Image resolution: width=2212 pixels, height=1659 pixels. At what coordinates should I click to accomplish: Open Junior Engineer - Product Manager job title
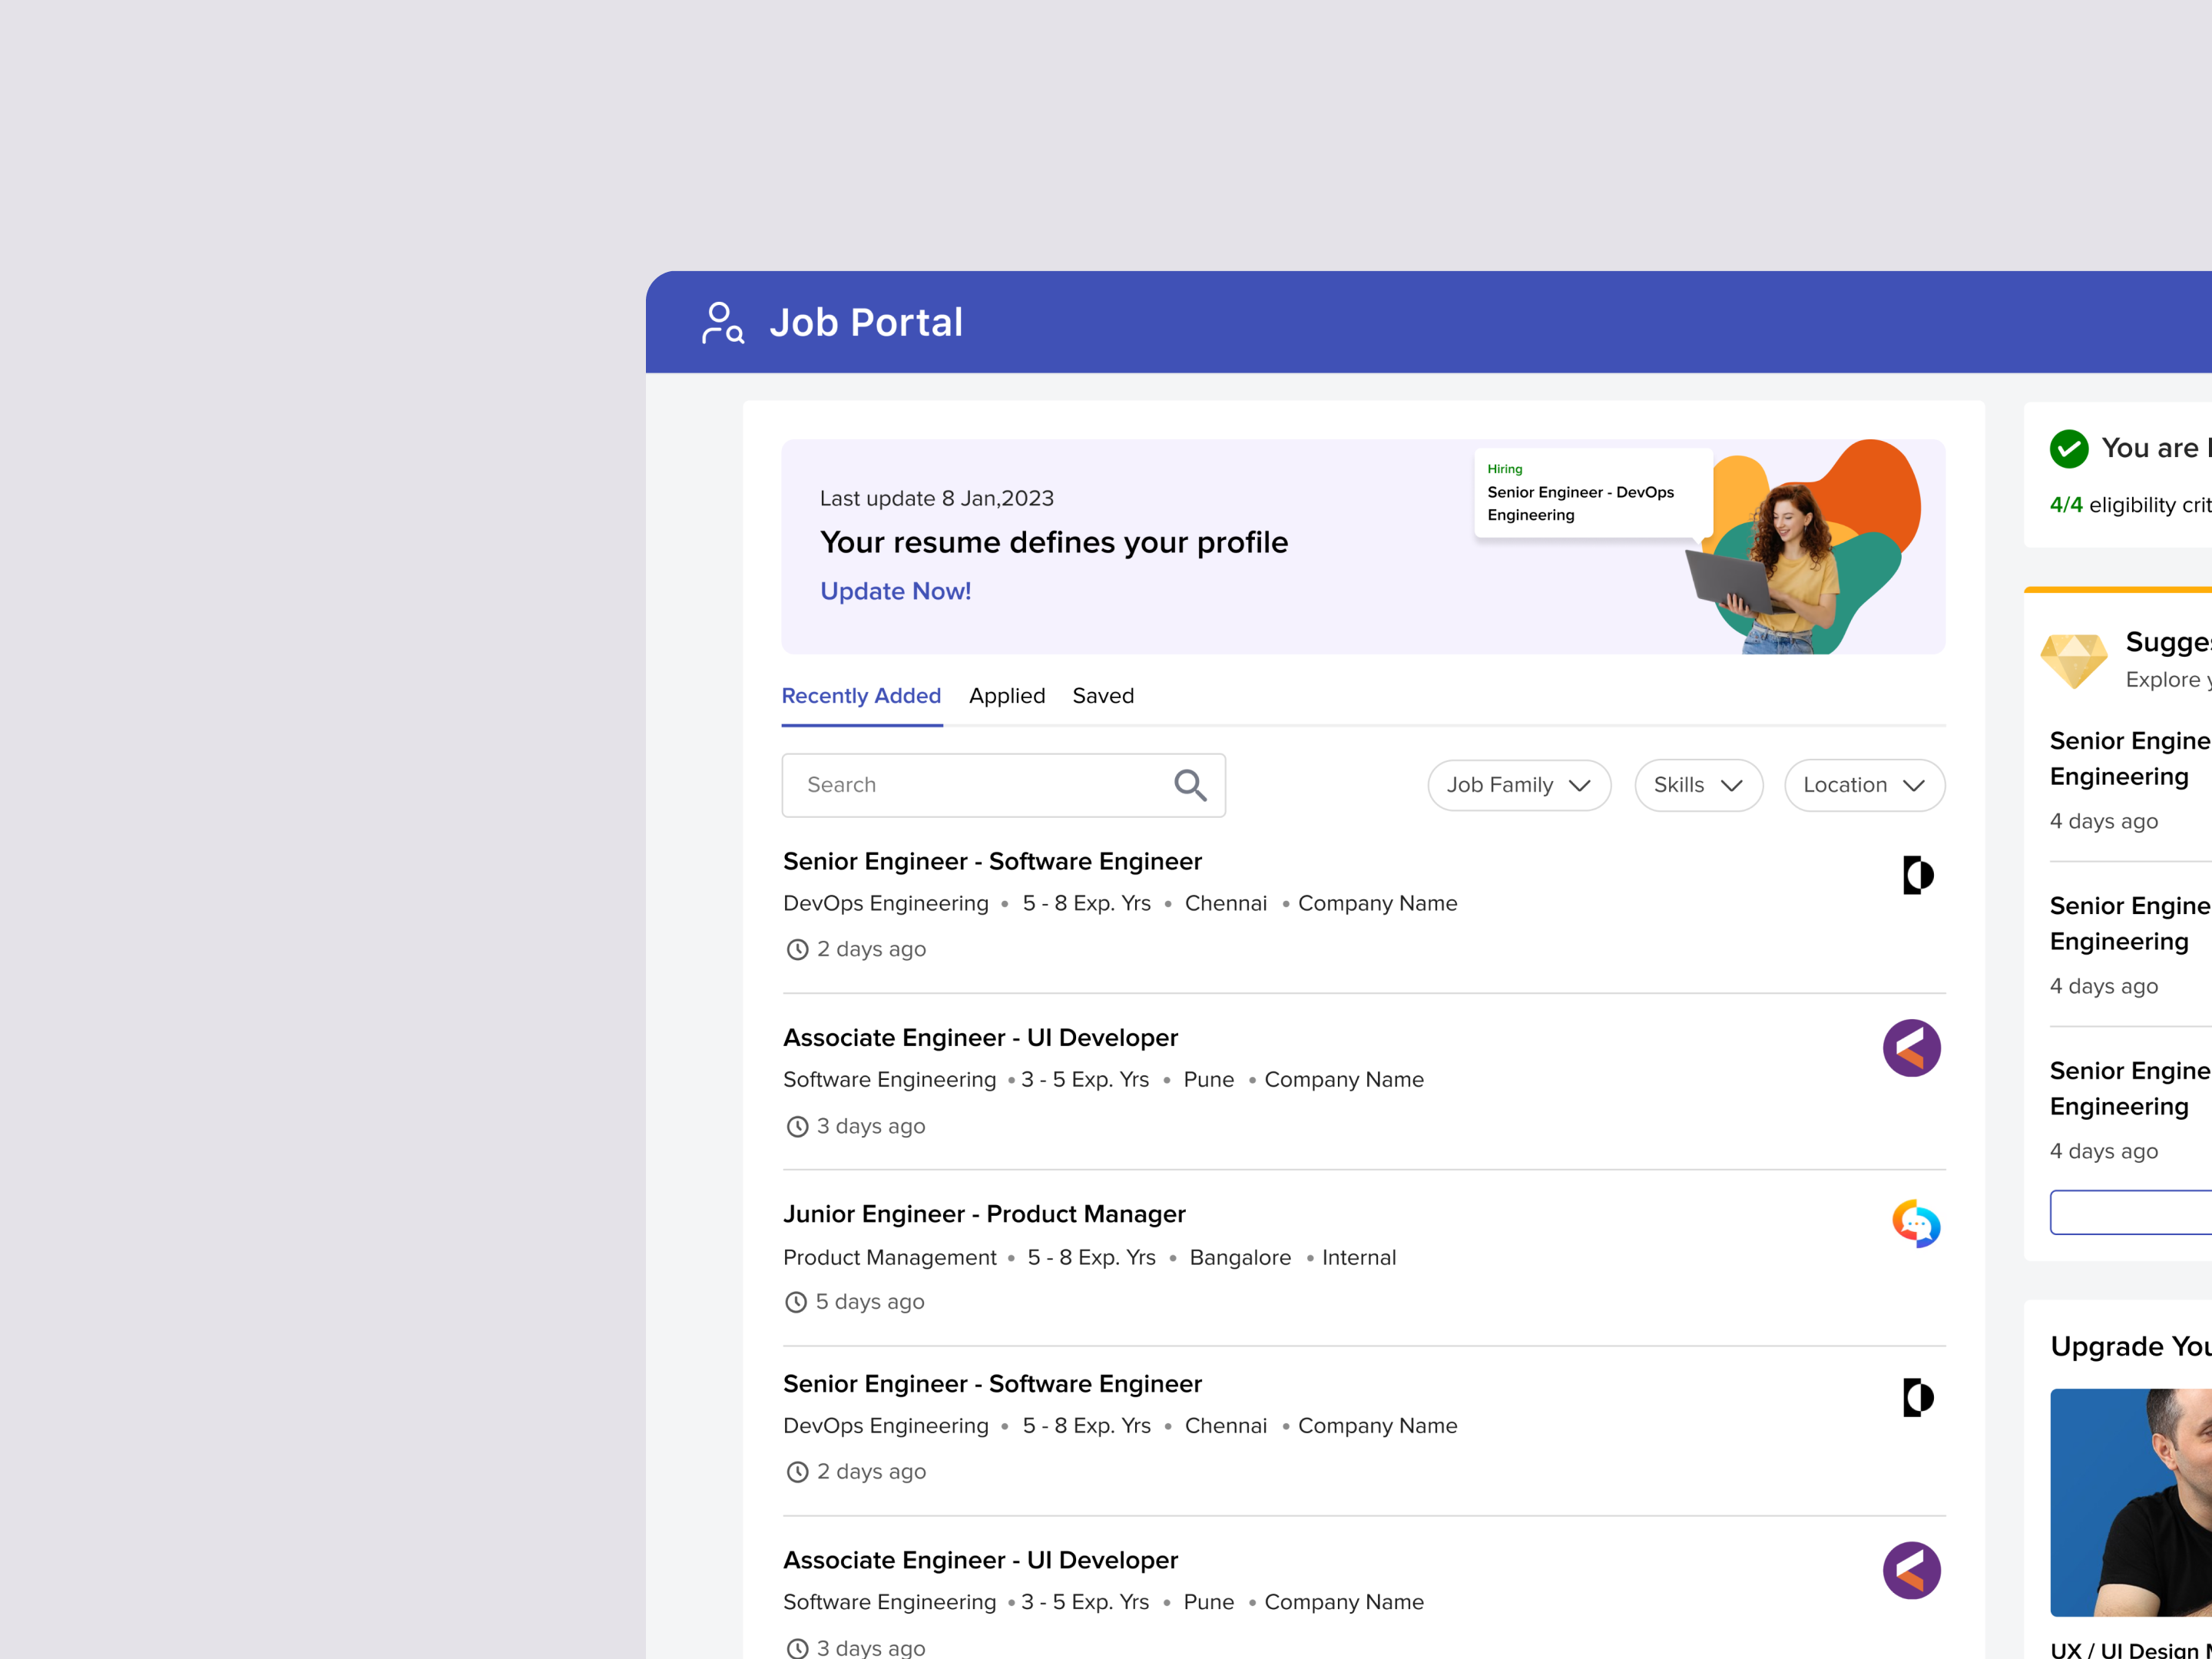tap(984, 1214)
